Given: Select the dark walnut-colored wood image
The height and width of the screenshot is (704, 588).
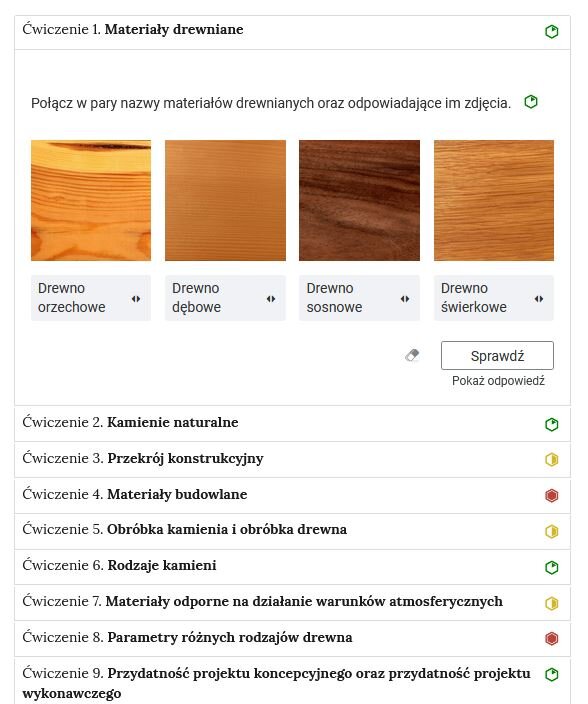Looking at the screenshot, I should (359, 200).
